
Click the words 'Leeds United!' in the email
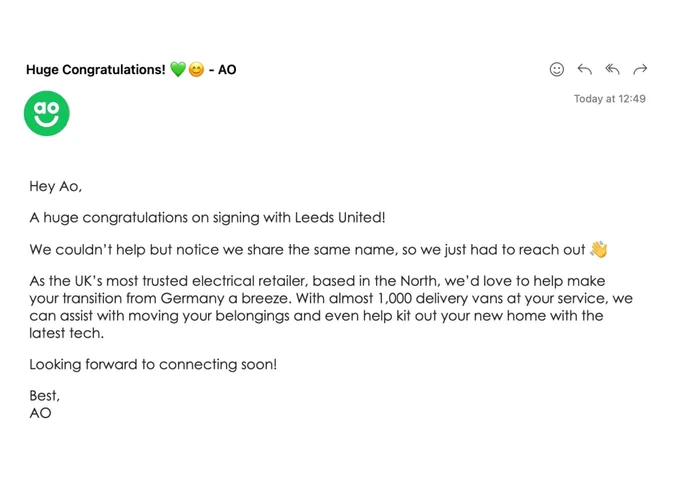tap(340, 217)
